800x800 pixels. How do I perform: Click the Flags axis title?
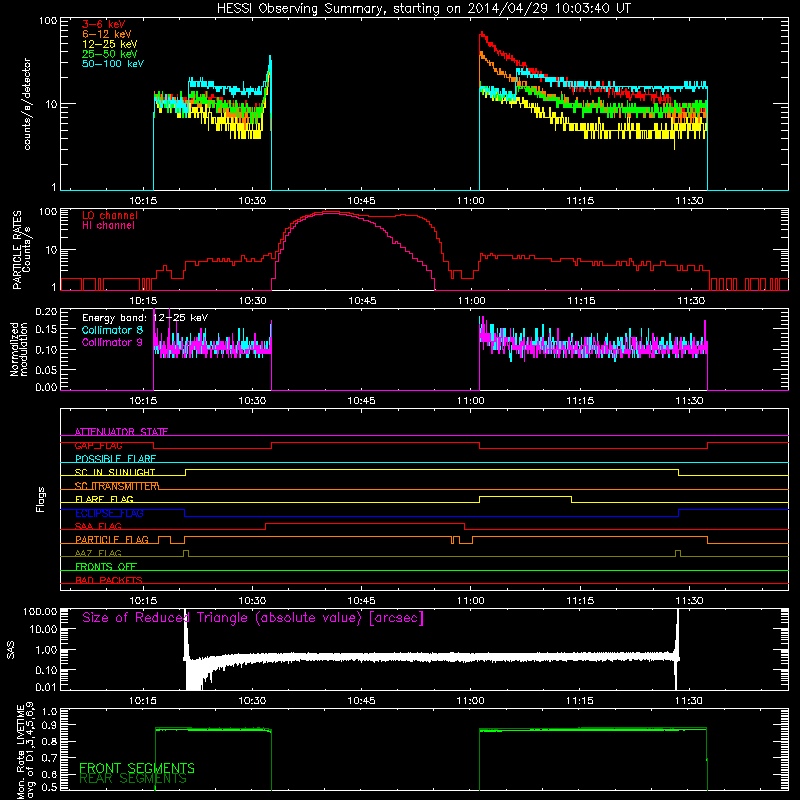pyautogui.click(x=41, y=499)
